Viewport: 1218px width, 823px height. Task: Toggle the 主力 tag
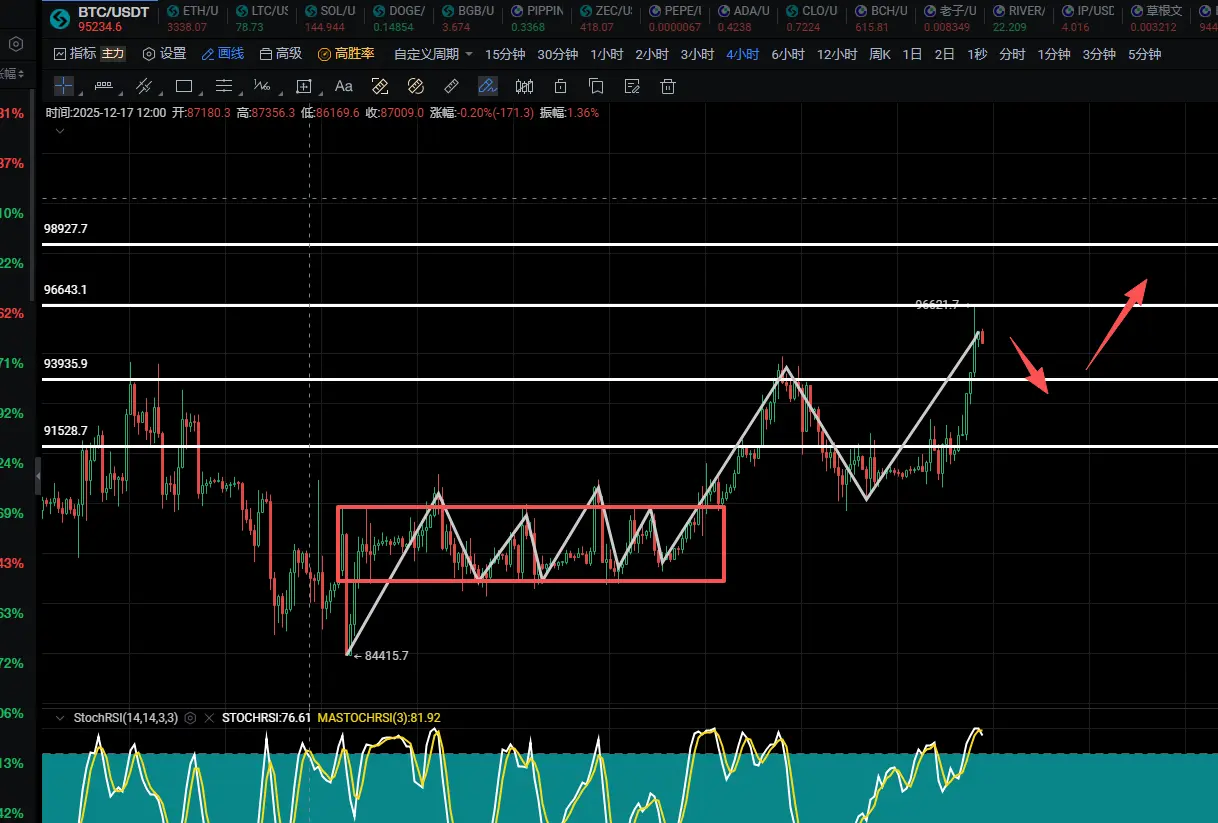point(113,54)
